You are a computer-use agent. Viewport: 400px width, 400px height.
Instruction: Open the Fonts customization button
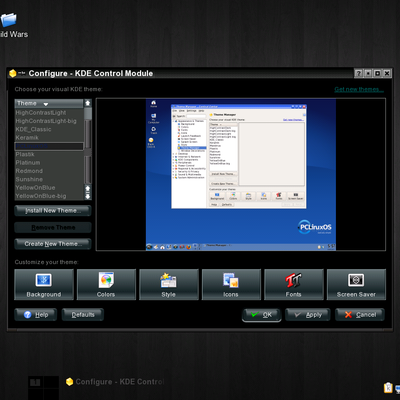pos(294,285)
